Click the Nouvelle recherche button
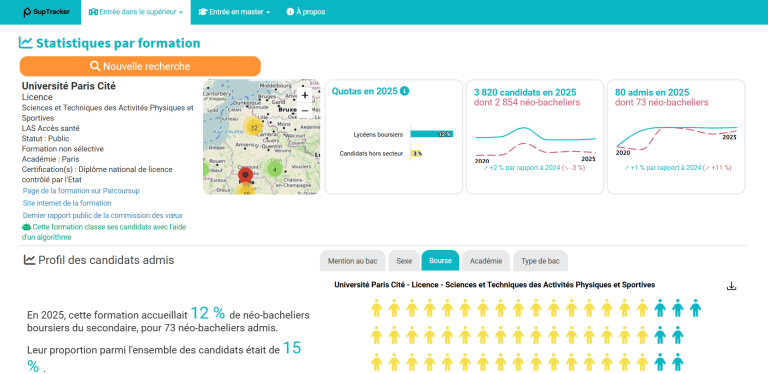This screenshot has width=768, height=374. pyautogui.click(x=140, y=66)
